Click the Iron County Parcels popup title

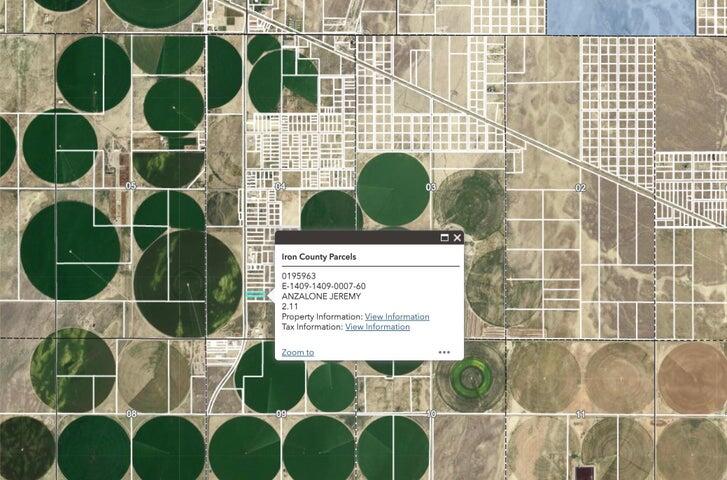pyautogui.click(x=319, y=257)
